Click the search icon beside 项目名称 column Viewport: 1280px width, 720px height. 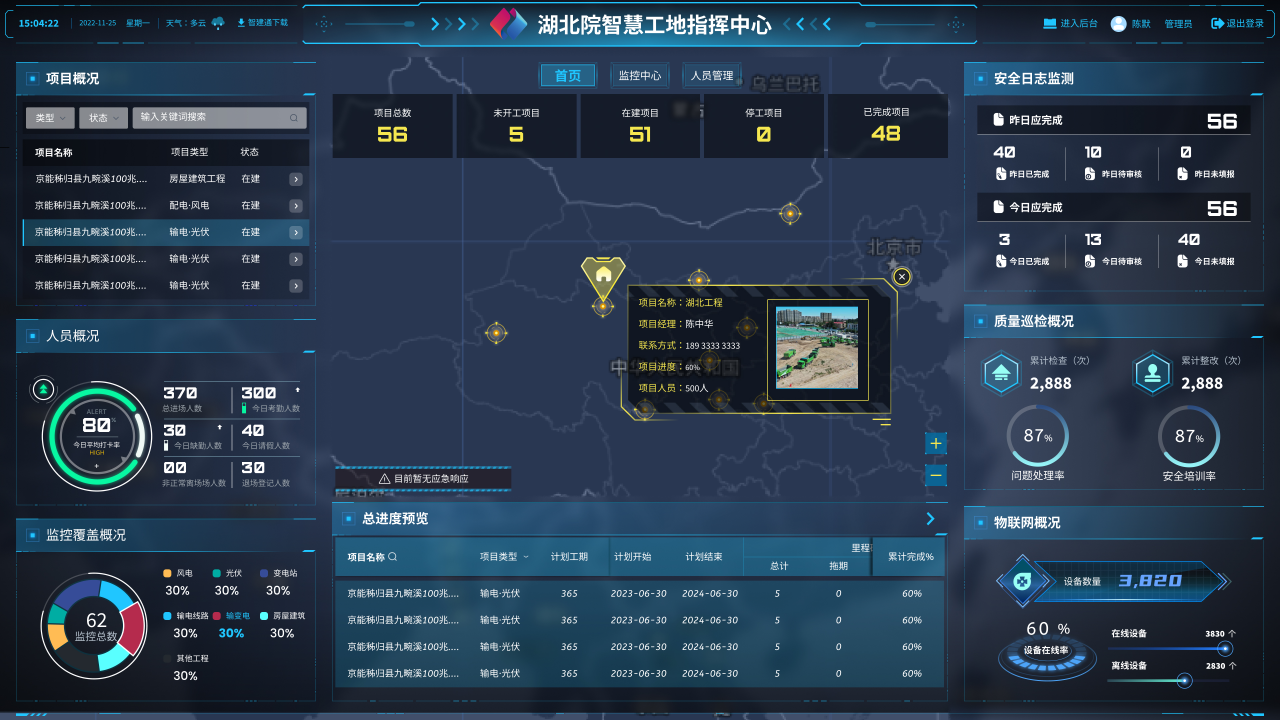(393, 557)
